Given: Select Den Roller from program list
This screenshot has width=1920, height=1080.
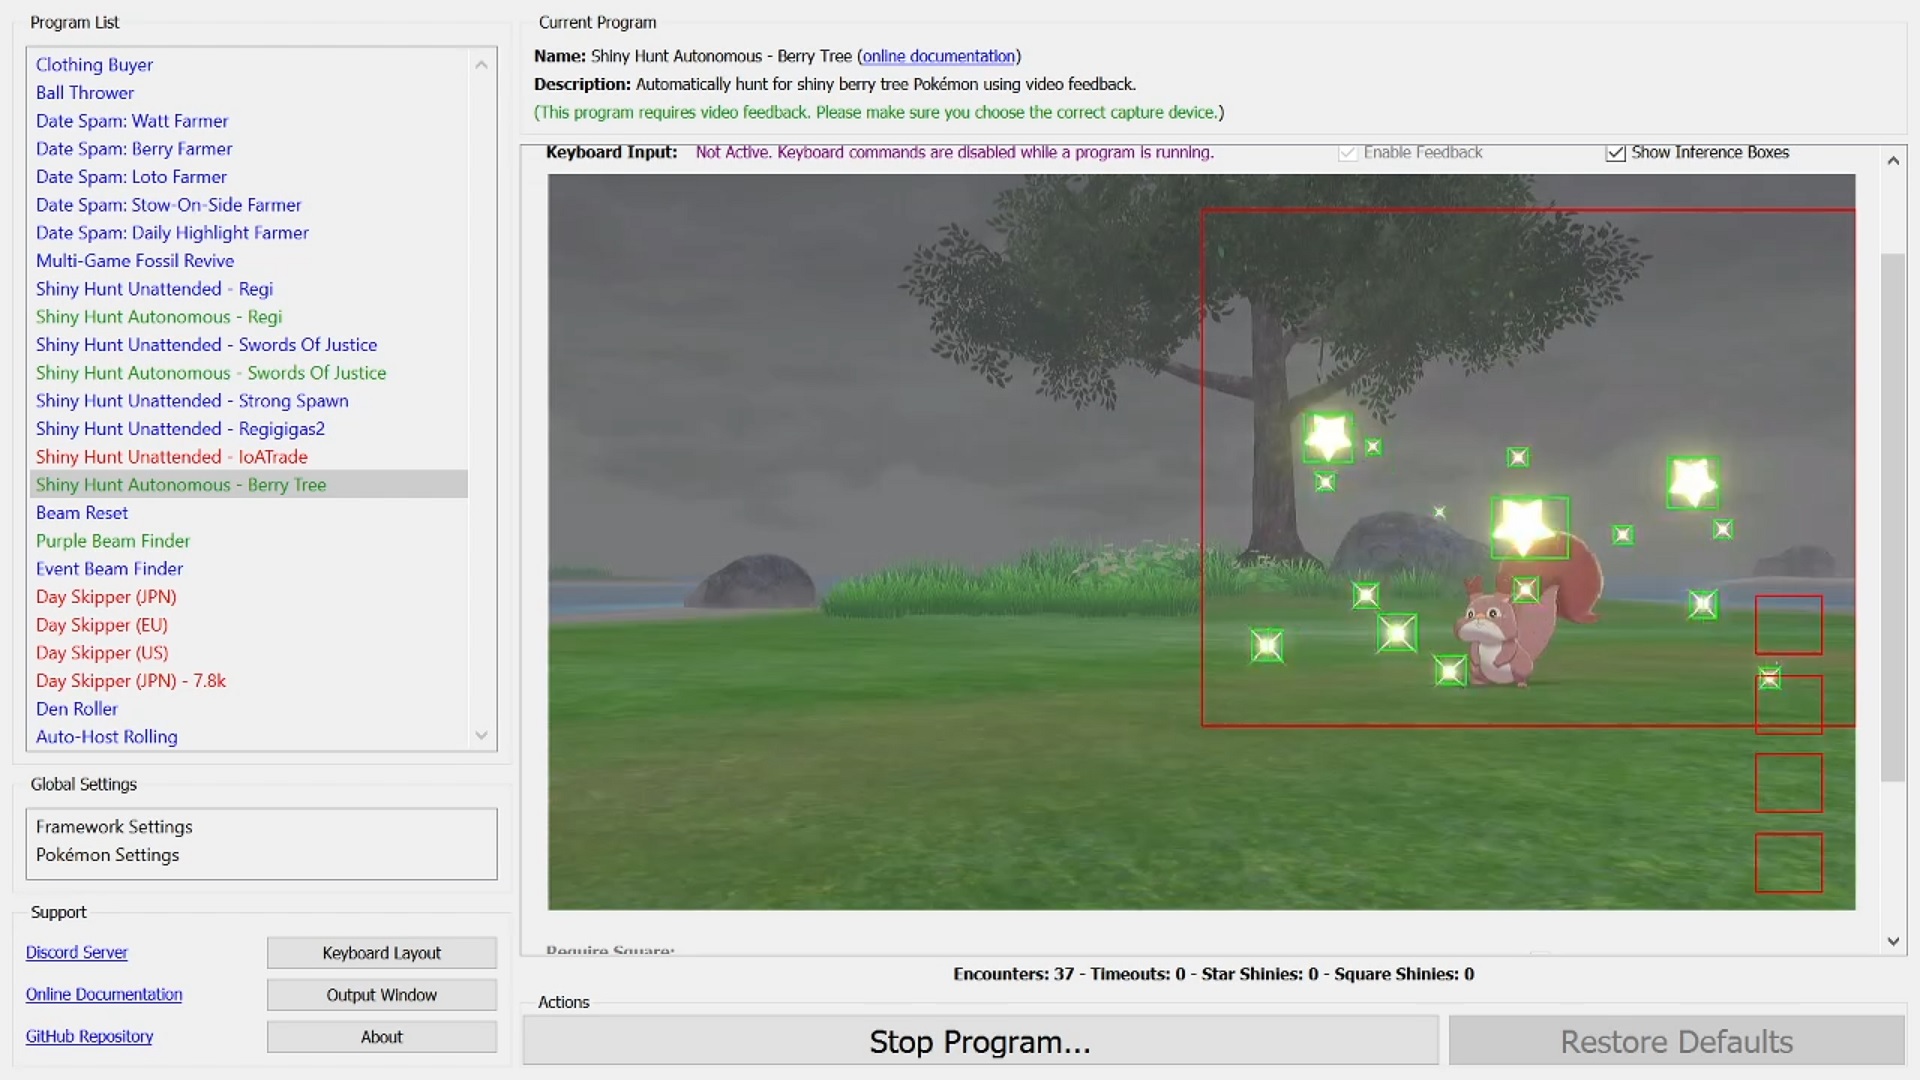Looking at the screenshot, I should point(77,709).
